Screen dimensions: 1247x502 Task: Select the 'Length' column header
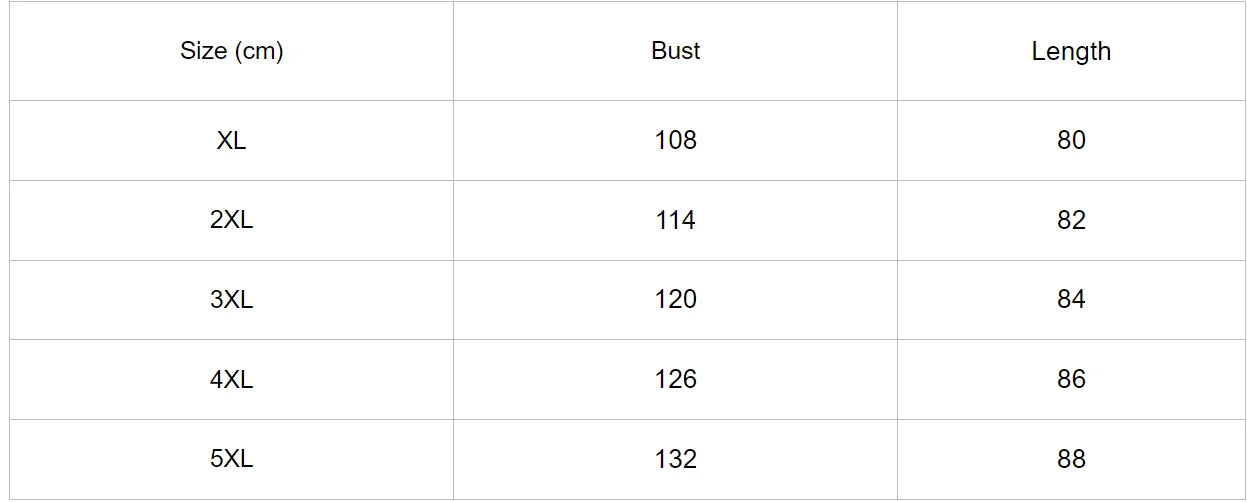[x=1071, y=51]
